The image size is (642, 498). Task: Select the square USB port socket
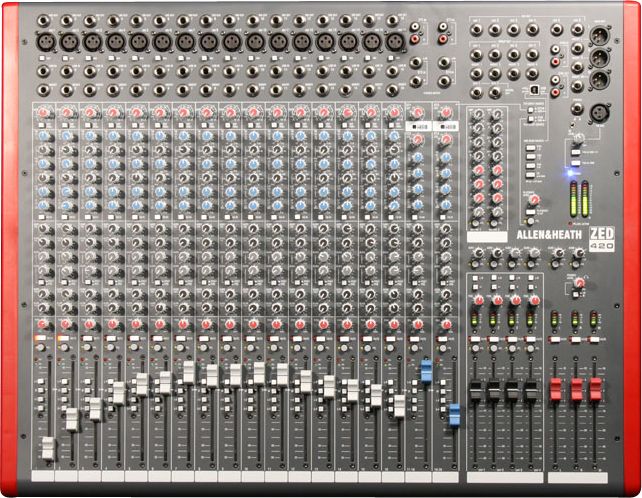coord(534,88)
